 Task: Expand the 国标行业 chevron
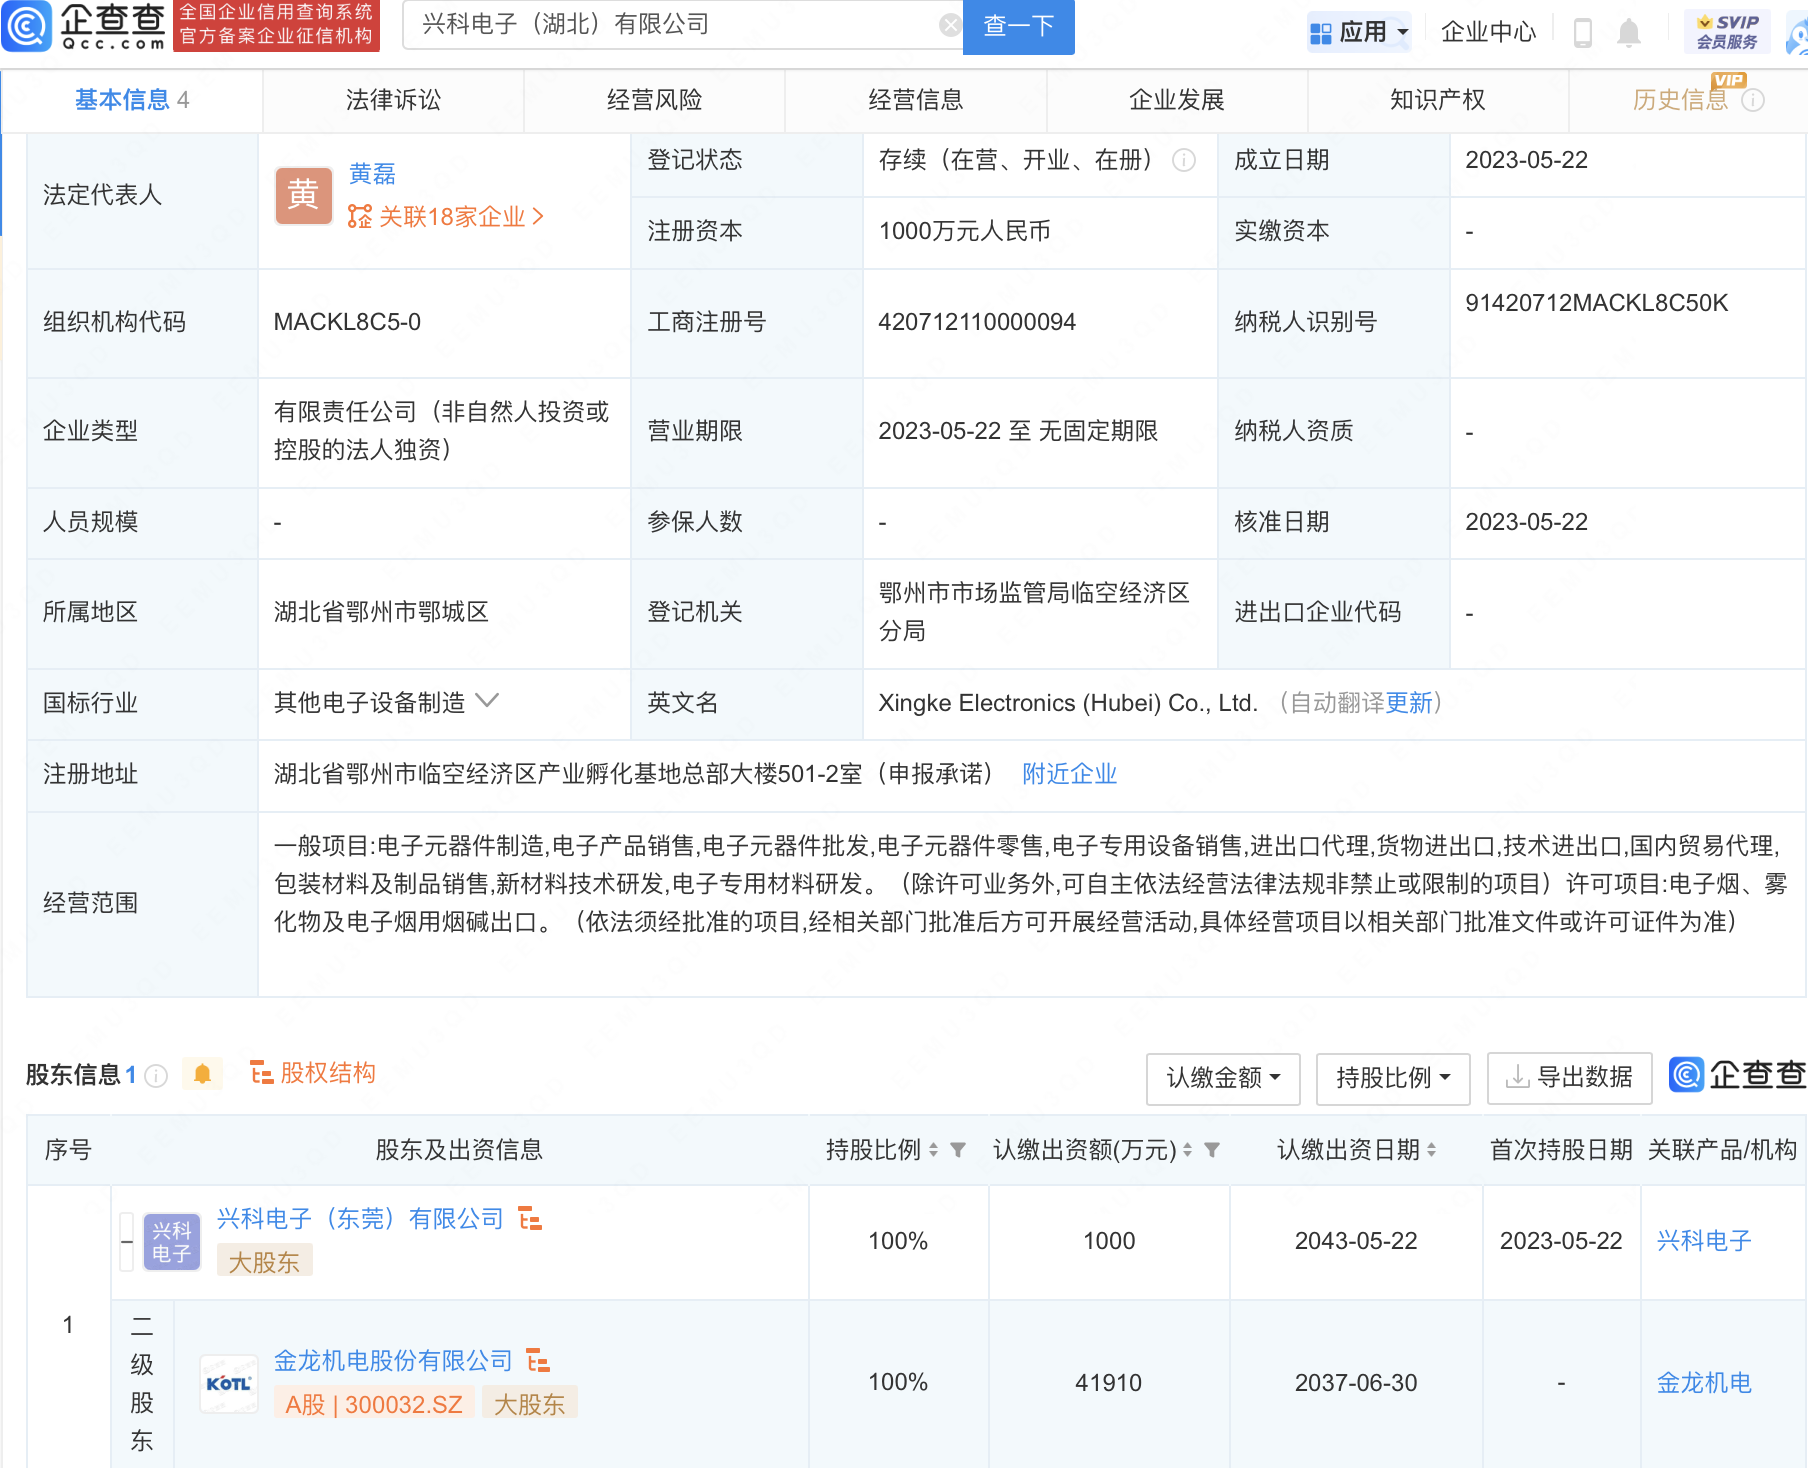[487, 701]
